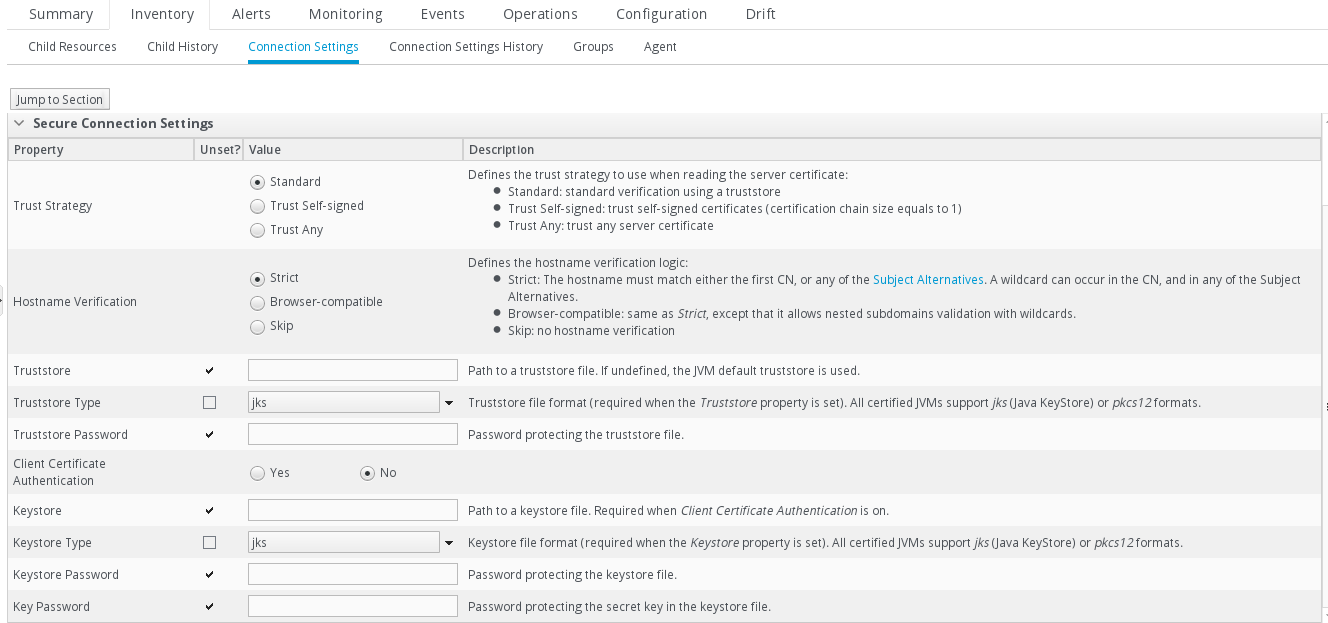Open the Keystore Type dropdown arrow
This screenshot has width=1328, height=623.
[448, 543]
